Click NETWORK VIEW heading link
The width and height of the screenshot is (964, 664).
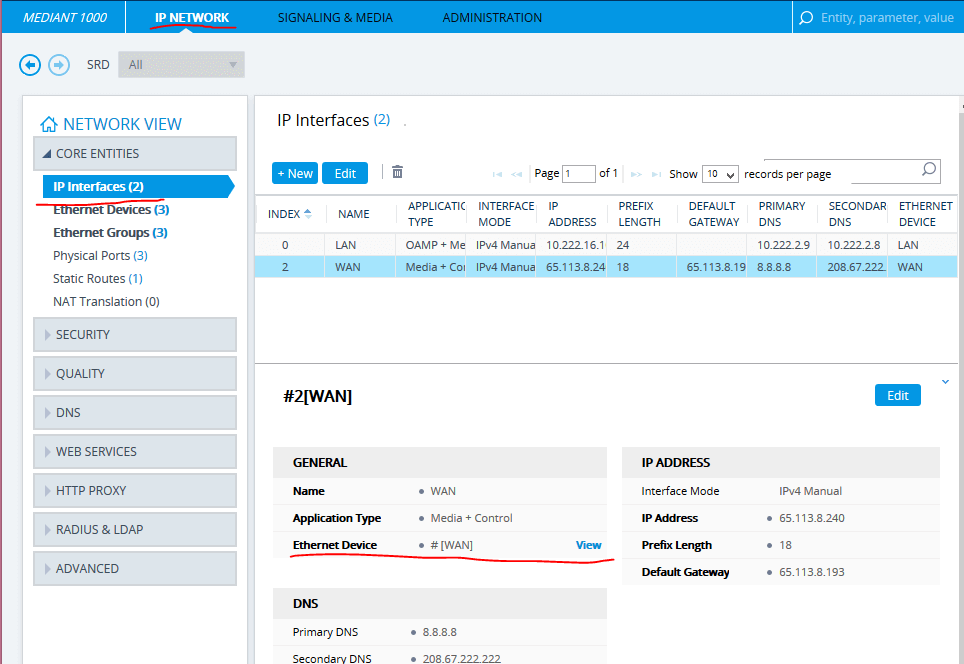[x=122, y=124]
